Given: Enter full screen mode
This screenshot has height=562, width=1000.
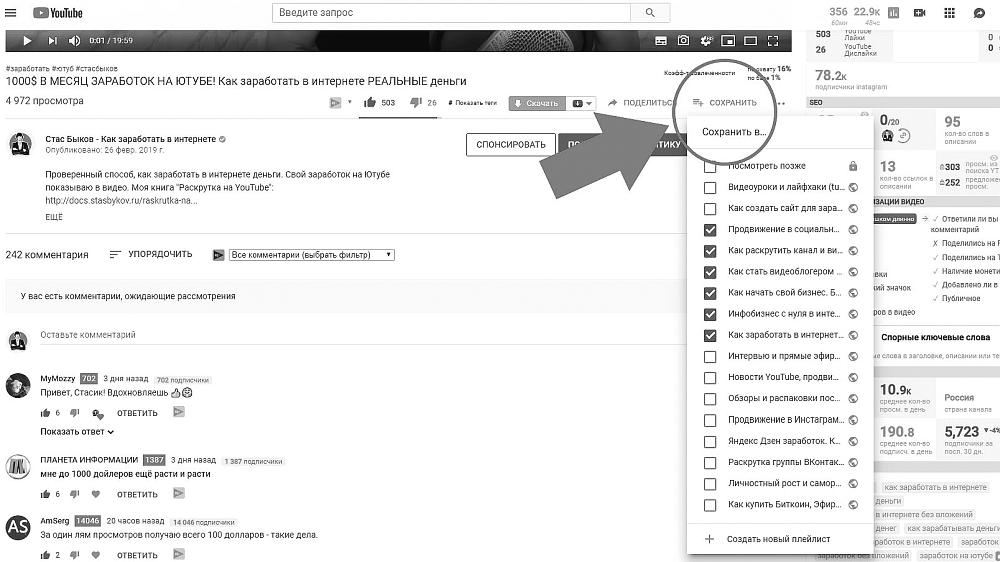Looking at the screenshot, I should pos(773,41).
